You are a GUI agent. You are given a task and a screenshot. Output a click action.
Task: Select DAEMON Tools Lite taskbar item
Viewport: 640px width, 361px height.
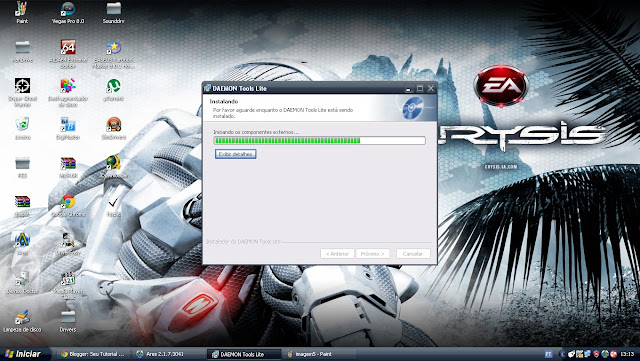pyautogui.click(x=244, y=354)
